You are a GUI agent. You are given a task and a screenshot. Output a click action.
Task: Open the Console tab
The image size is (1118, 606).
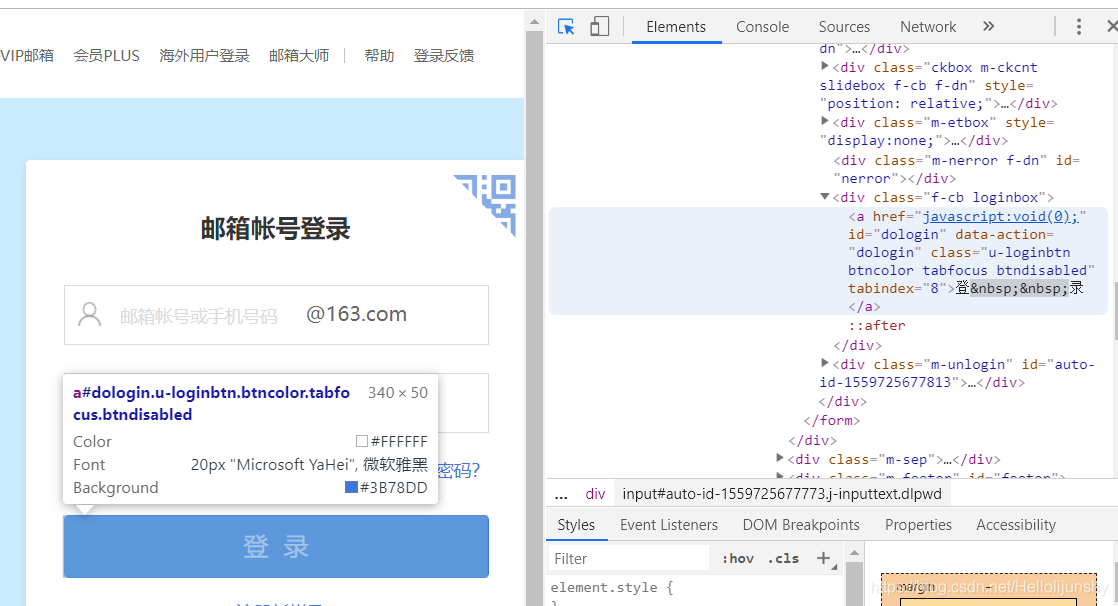[762, 27]
